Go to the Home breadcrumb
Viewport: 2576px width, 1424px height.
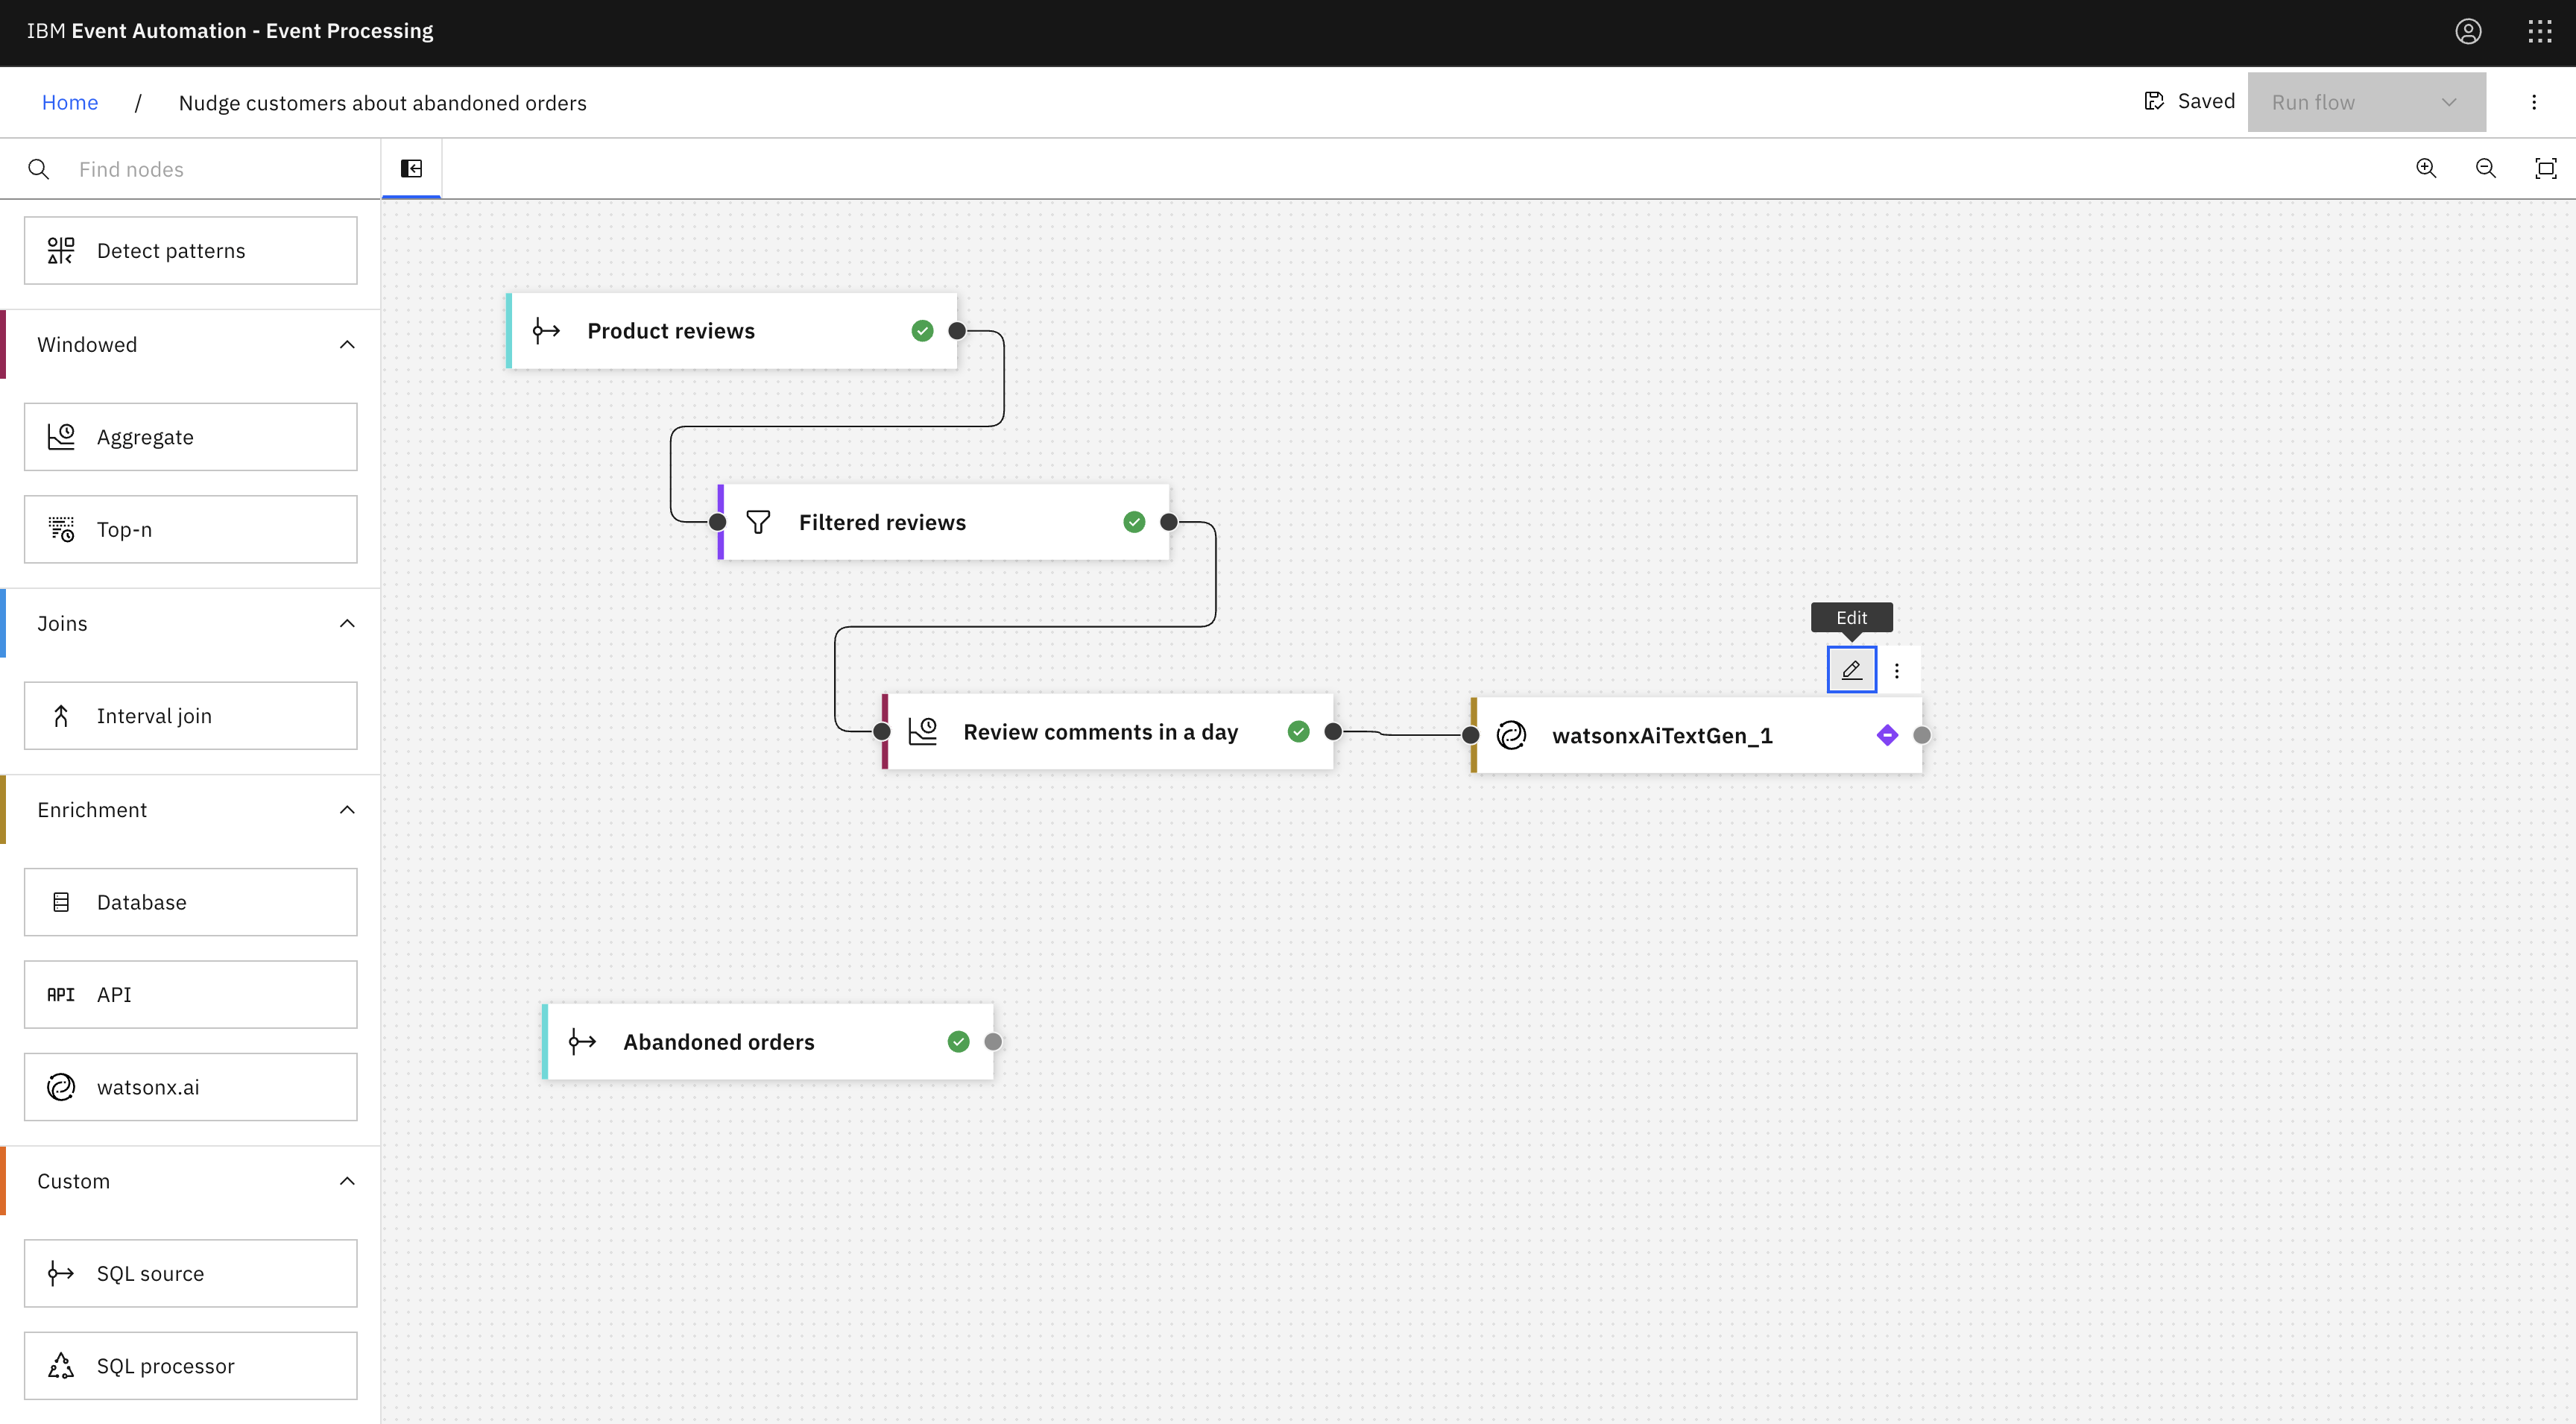[x=70, y=103]
